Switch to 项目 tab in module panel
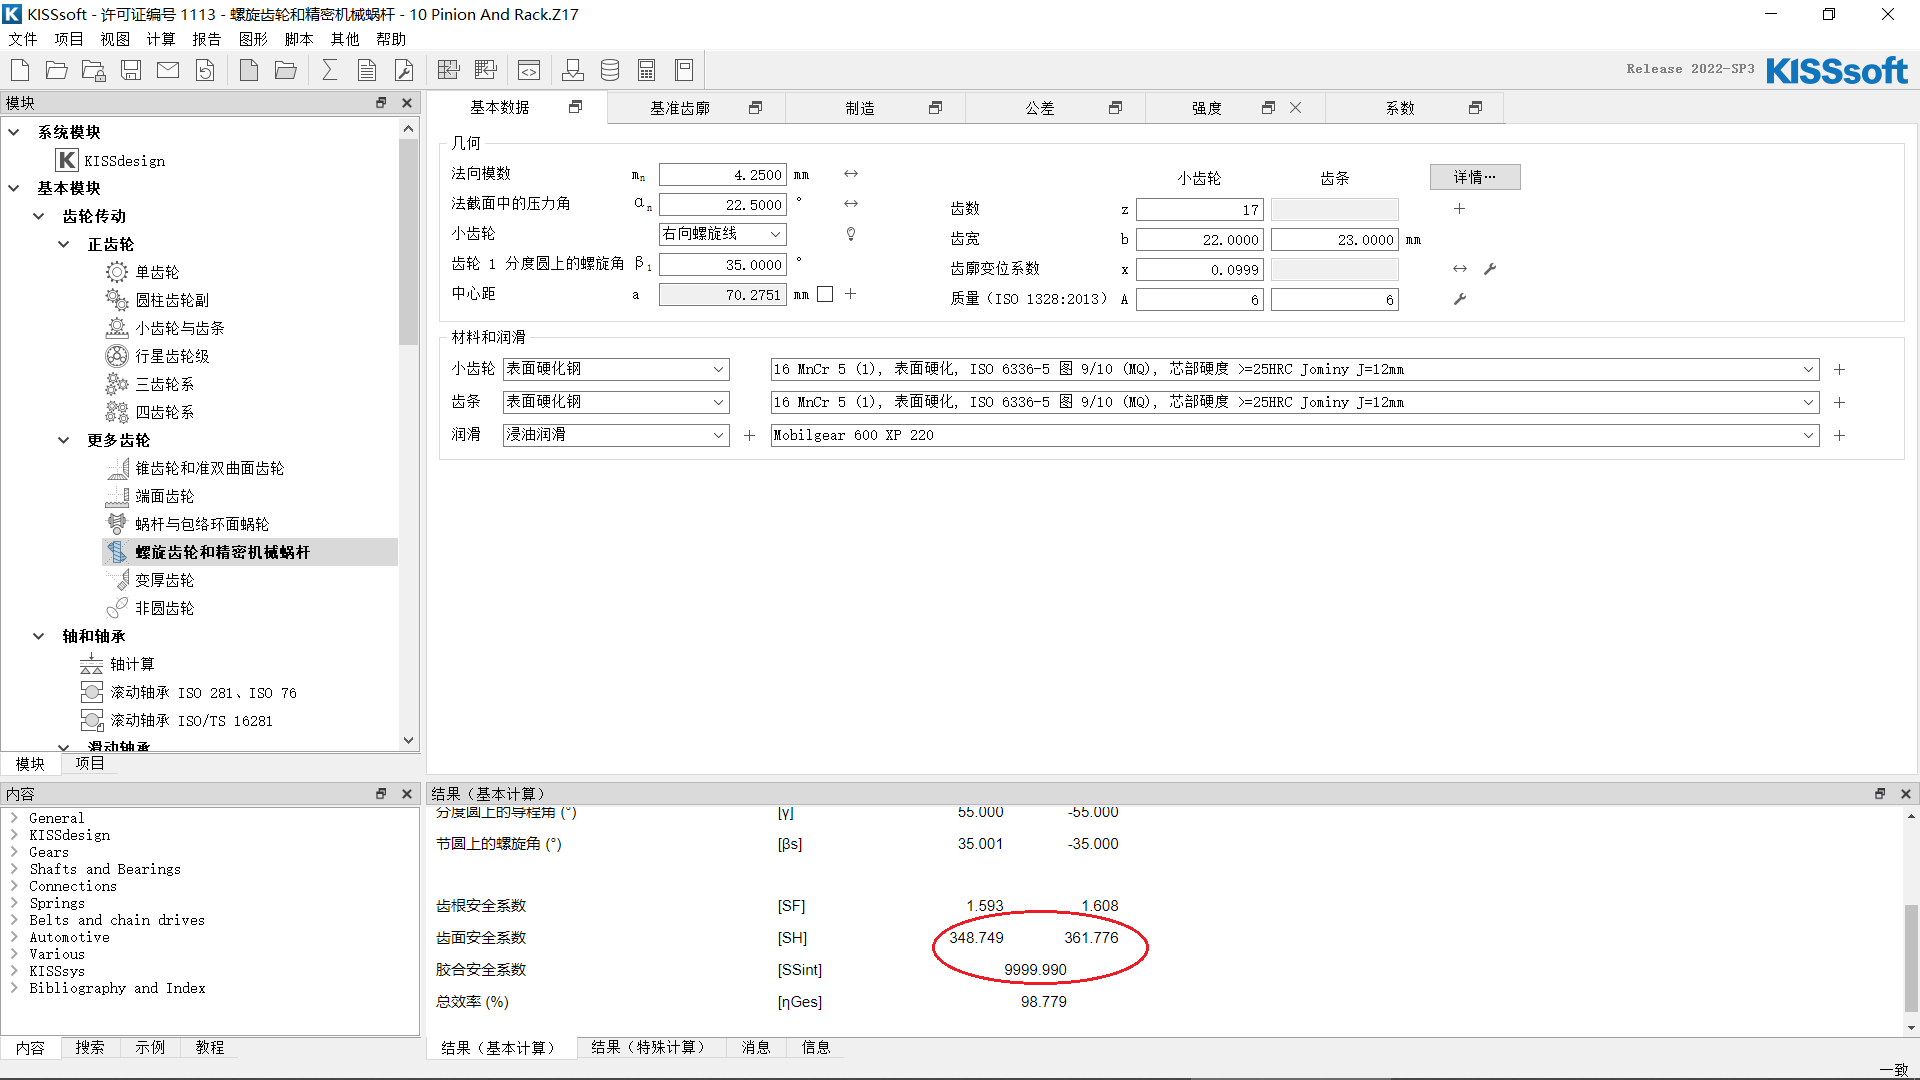 click(90, 763)
